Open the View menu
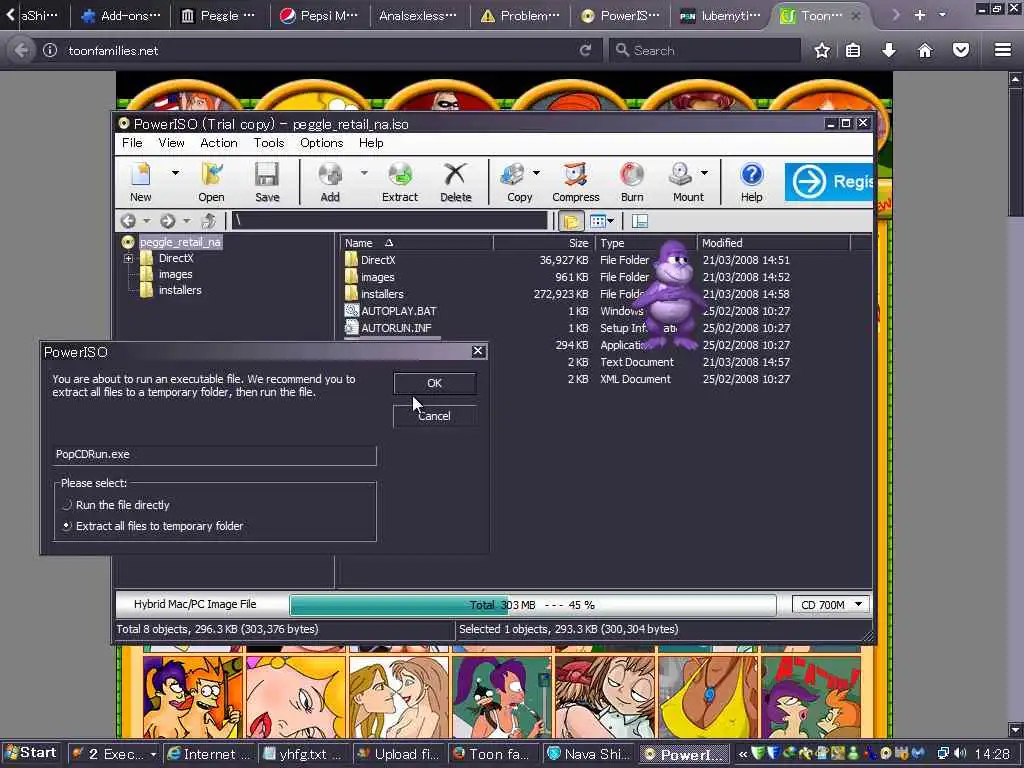 click(171, 143)
